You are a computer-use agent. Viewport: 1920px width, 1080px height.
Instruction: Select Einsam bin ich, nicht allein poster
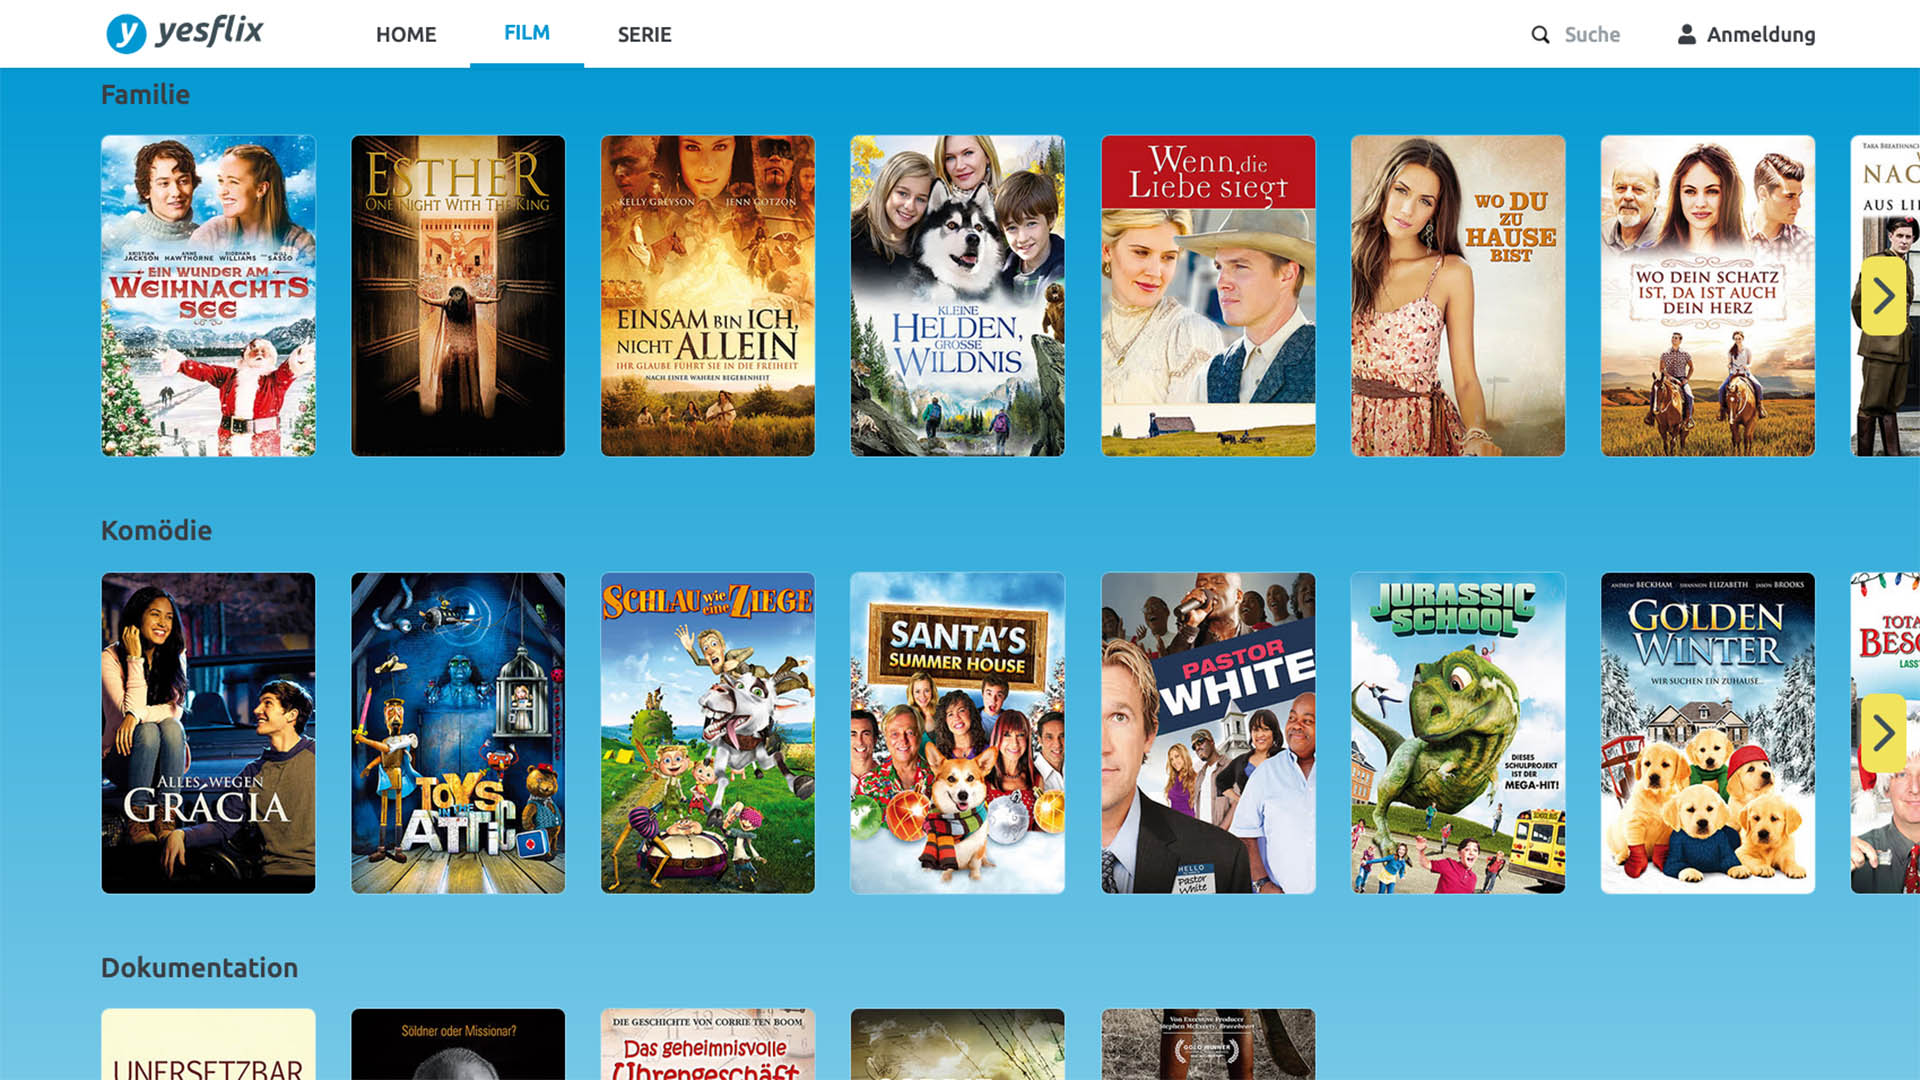coord(708,296)
